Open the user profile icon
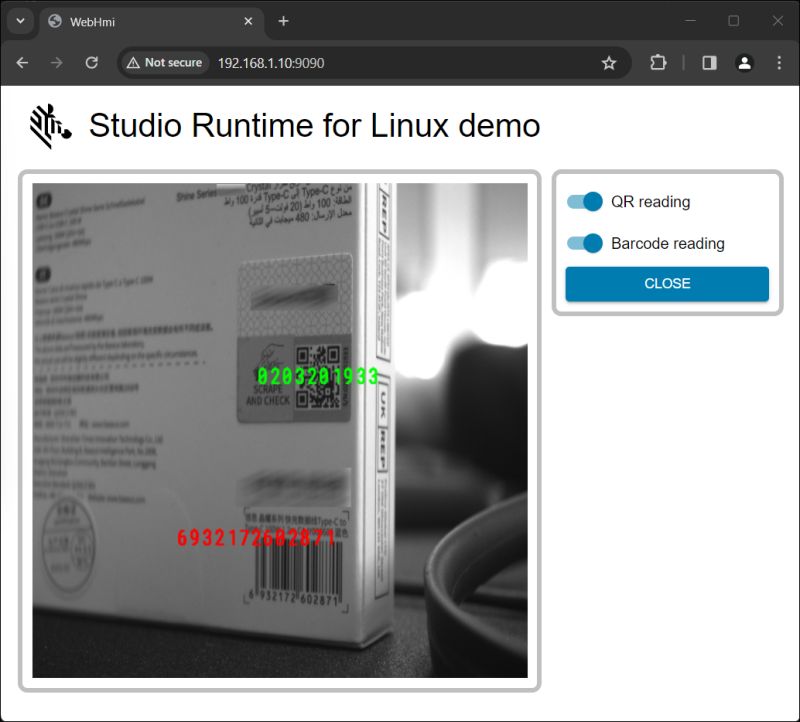The width and height of the screenshot is (800, 722). coord(744,62)
